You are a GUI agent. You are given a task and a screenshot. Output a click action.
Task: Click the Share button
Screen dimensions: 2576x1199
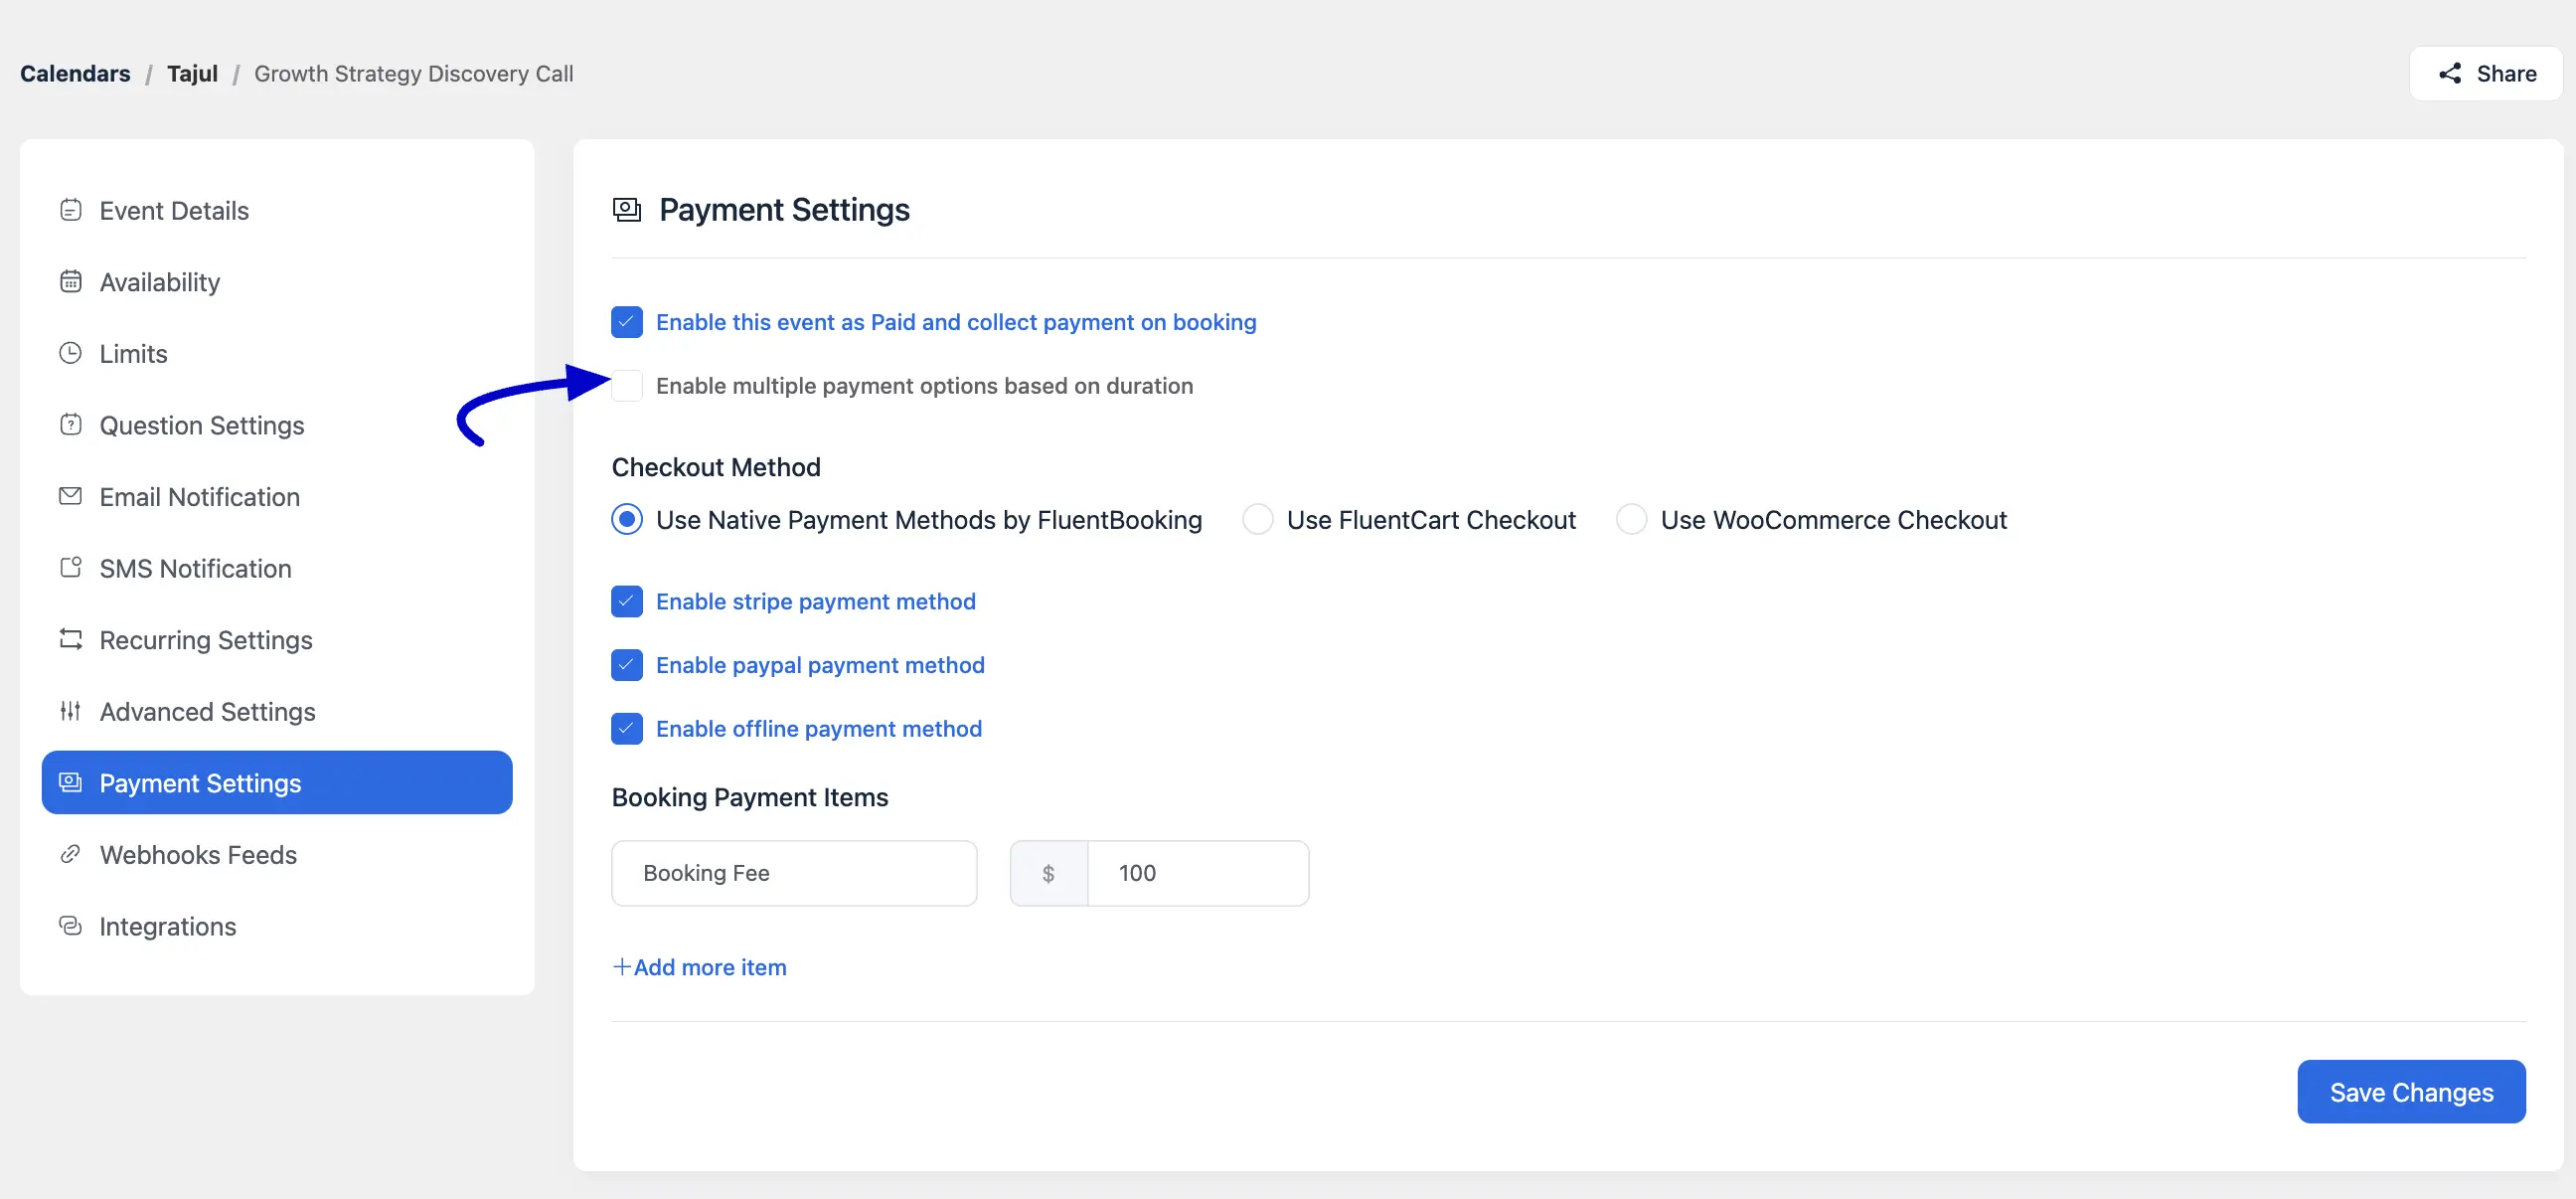[x=2485, y=73]
